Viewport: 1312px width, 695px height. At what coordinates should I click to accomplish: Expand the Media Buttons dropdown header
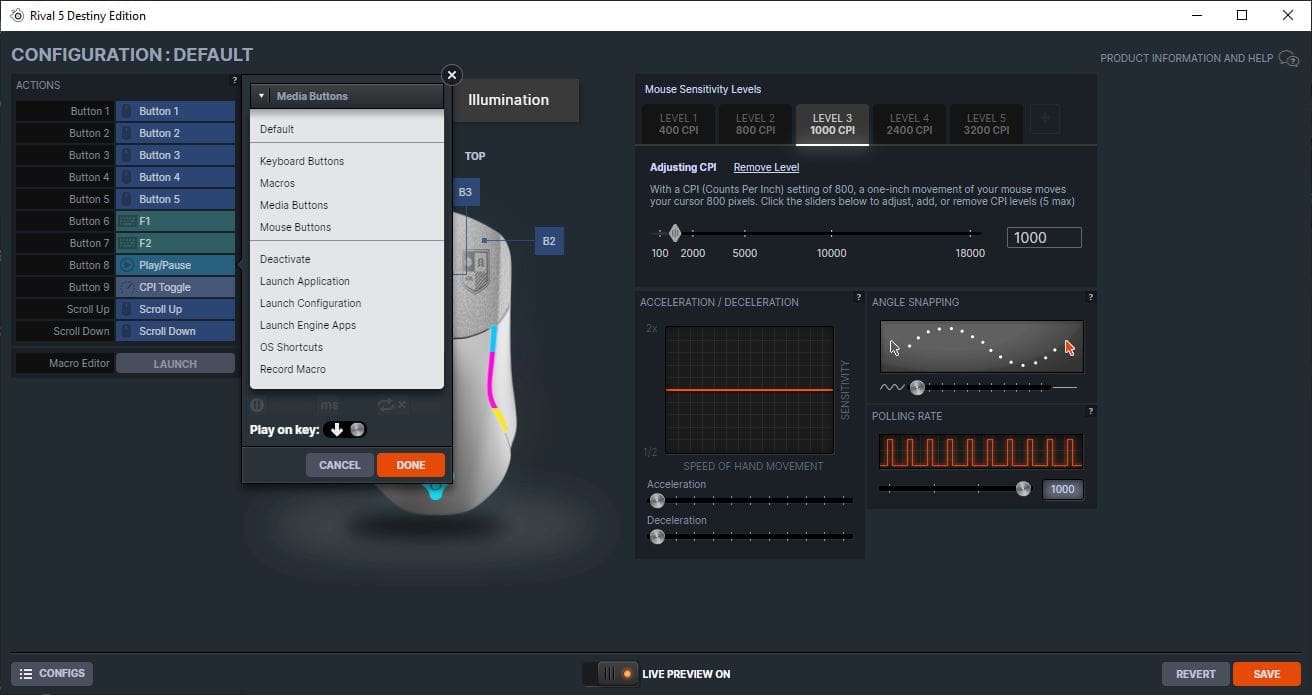tap(347, 96)
